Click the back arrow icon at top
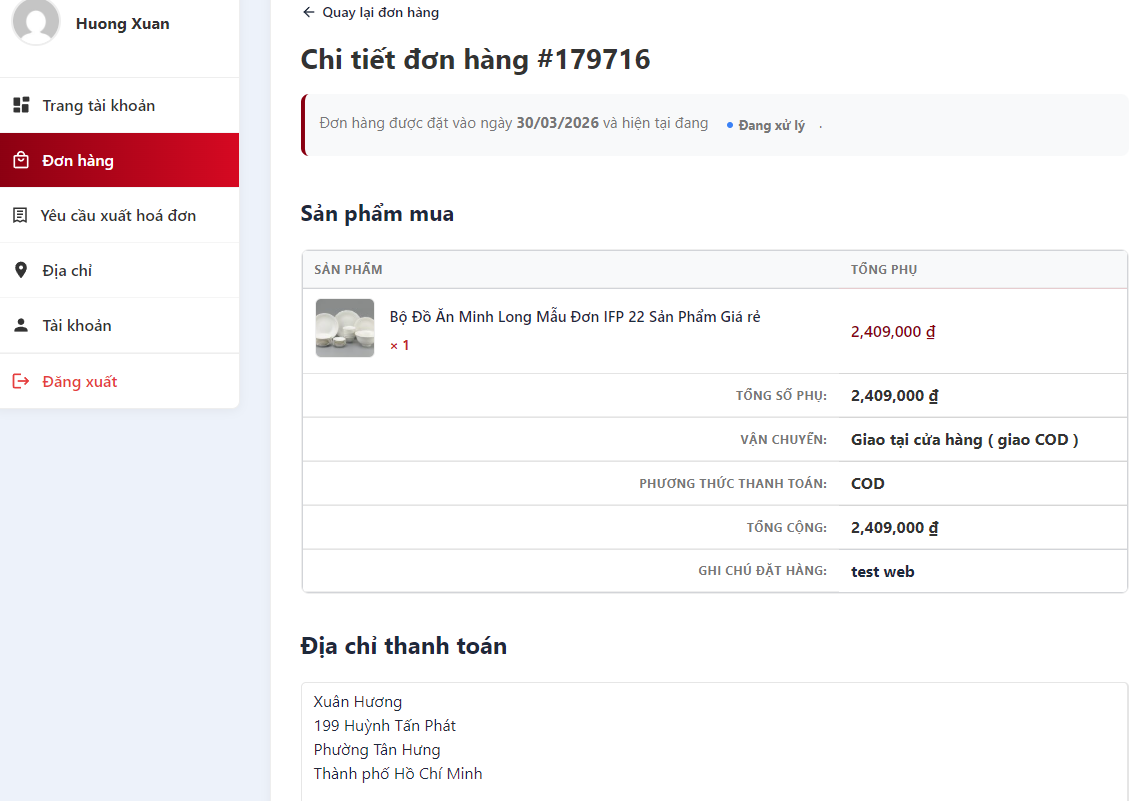 [308, 12]
